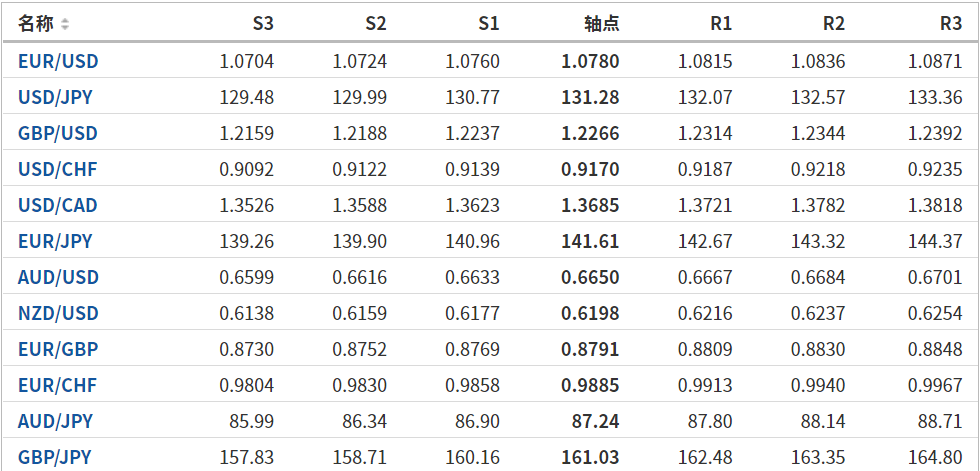Open the GBP/JPY currency pair link
This screenshot has width=980, height=471.
click(x=55, y=457)
